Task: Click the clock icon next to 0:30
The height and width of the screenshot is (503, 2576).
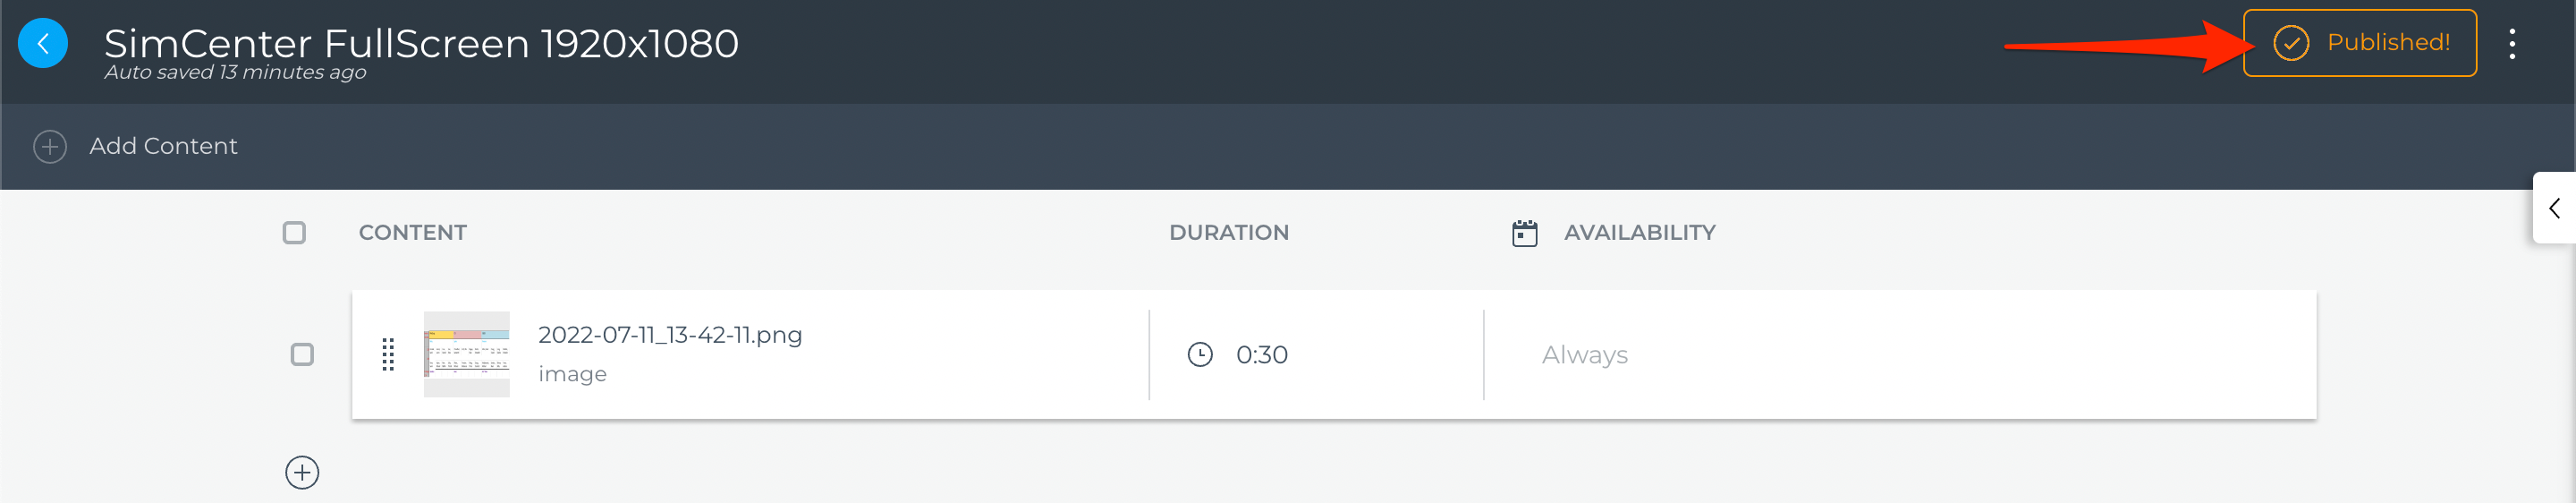Action: tap(1200, 354)
